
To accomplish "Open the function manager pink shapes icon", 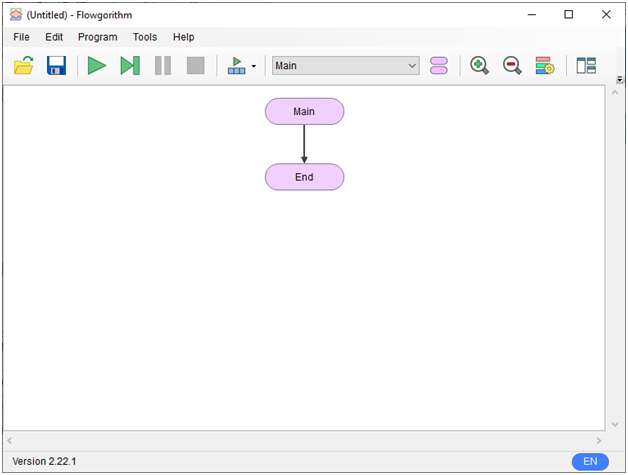I will pyautogui.click(x=439, y=65).
